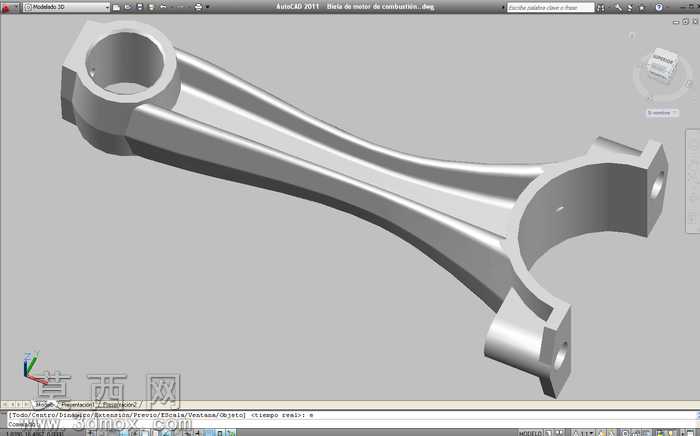Image resolution: width=700 pixels, height=436 pixels.
Task: Toggle the MODELO button in status bar
Action: point(530,433)
